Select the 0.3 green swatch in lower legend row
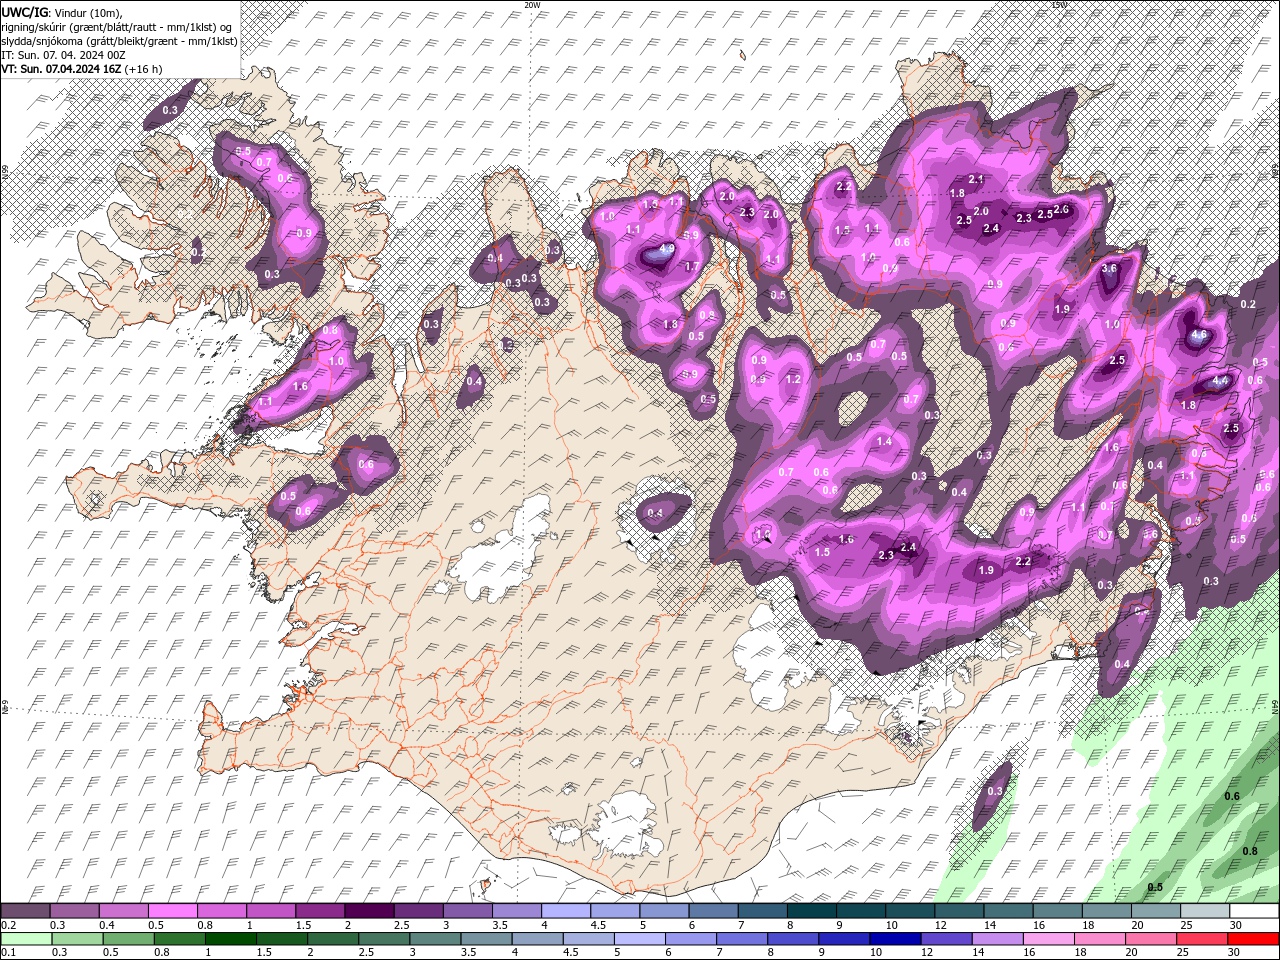The width and height of the screenshot is (1280, 960). (x=78, y=938)
